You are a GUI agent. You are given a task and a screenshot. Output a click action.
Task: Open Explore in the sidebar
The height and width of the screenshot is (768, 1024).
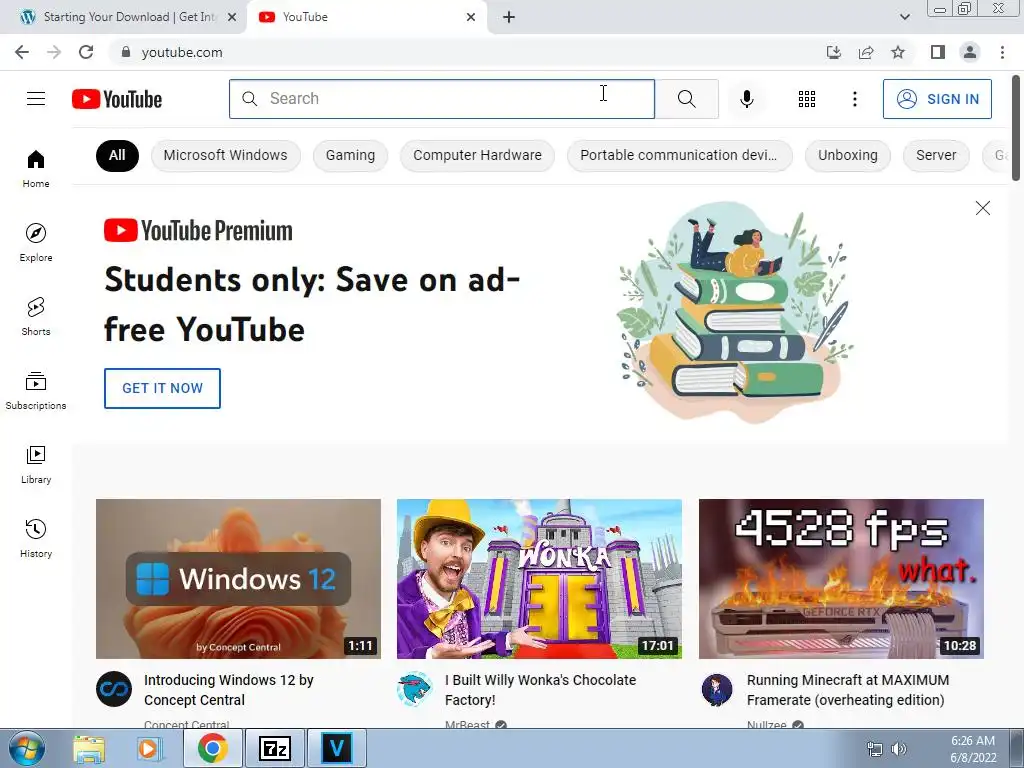[36, 242]
